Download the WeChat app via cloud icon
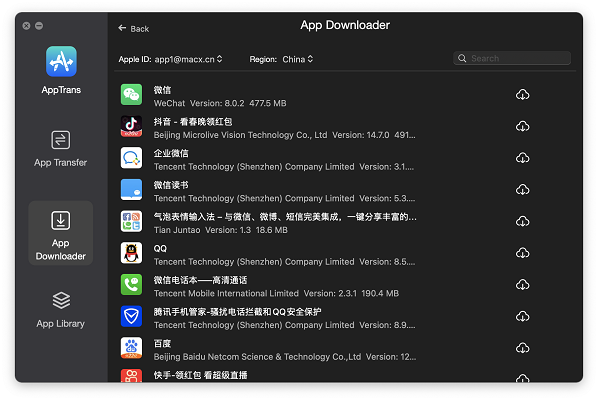Viewport: 598px width, 400px height. pos(522,95)
